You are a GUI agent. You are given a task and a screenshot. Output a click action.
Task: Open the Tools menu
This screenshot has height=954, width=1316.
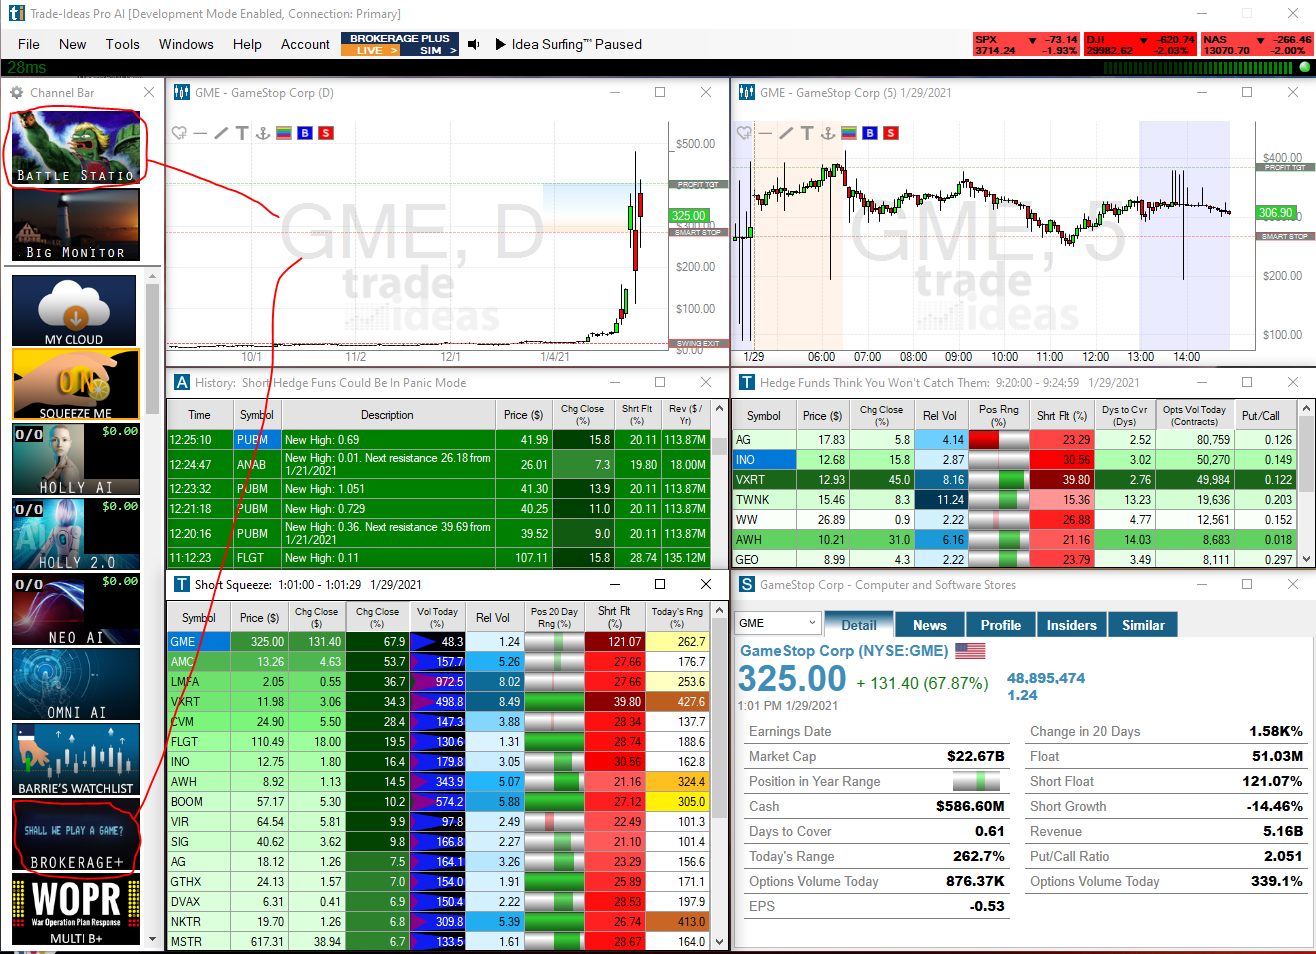[x=123, y=44]
